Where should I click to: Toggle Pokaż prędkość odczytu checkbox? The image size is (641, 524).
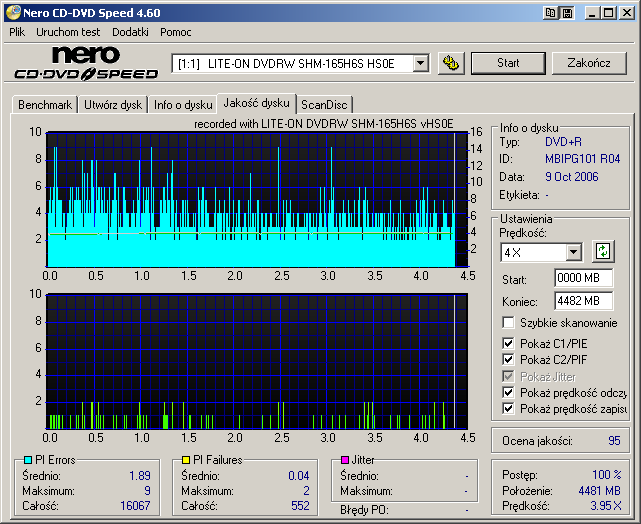pos(508,392)
